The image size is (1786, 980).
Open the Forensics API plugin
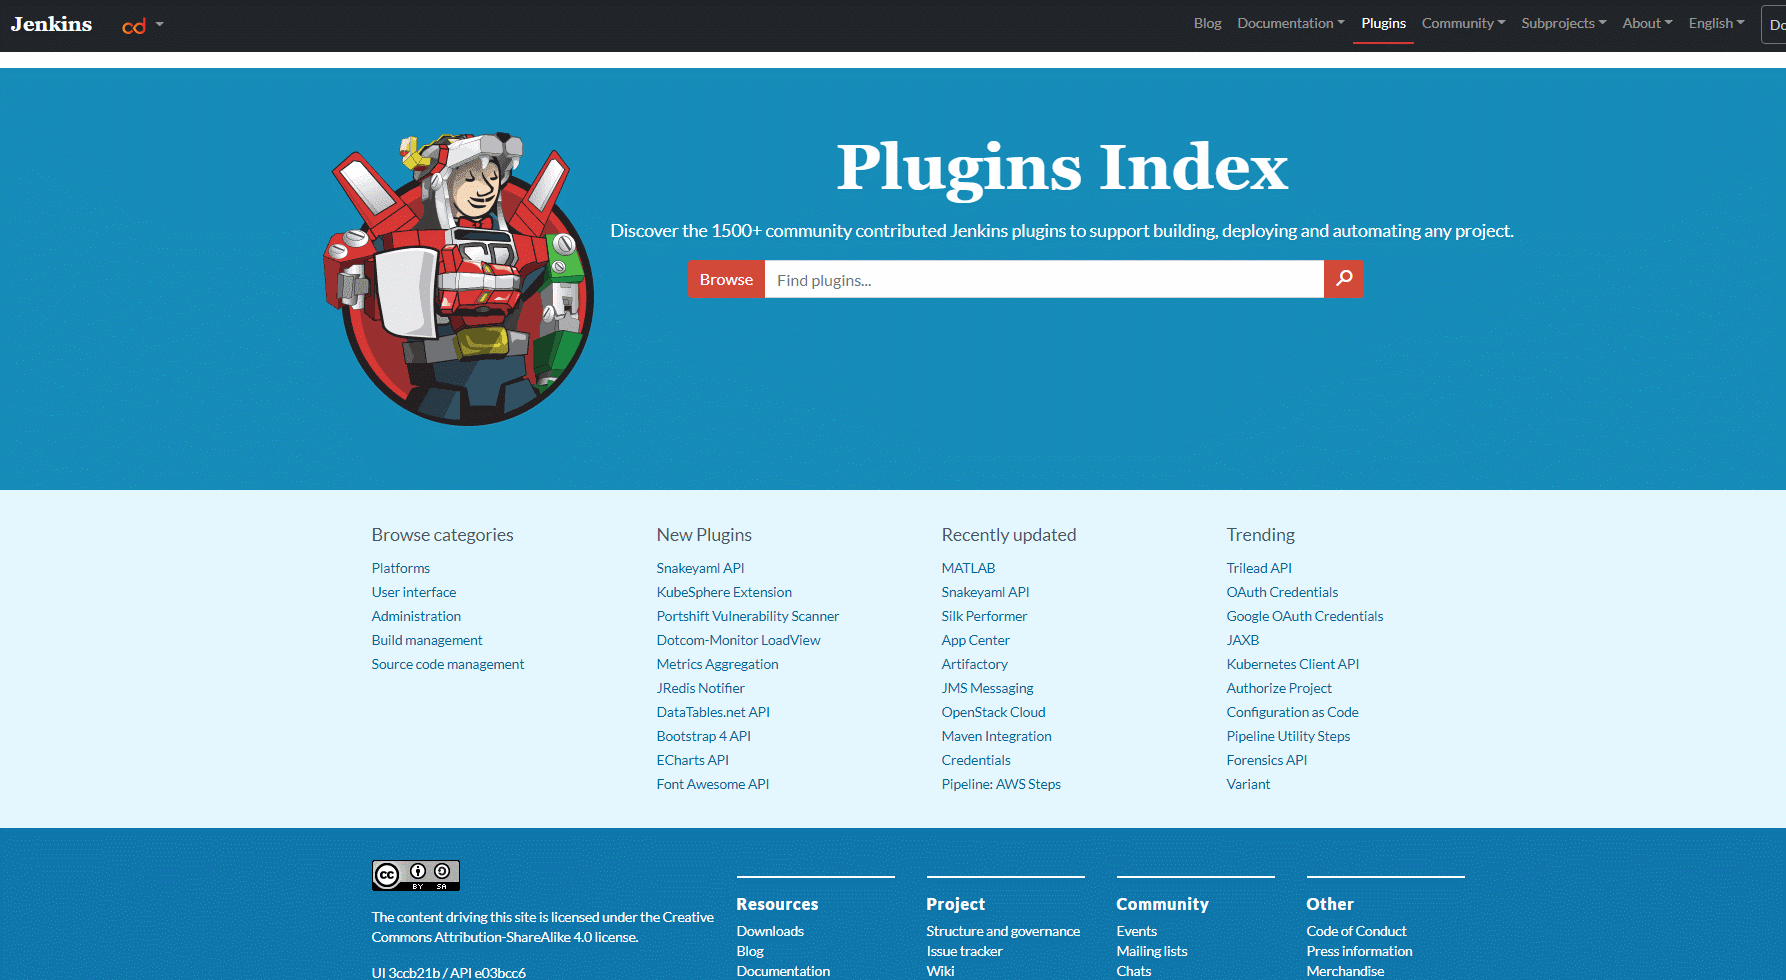1267,760
